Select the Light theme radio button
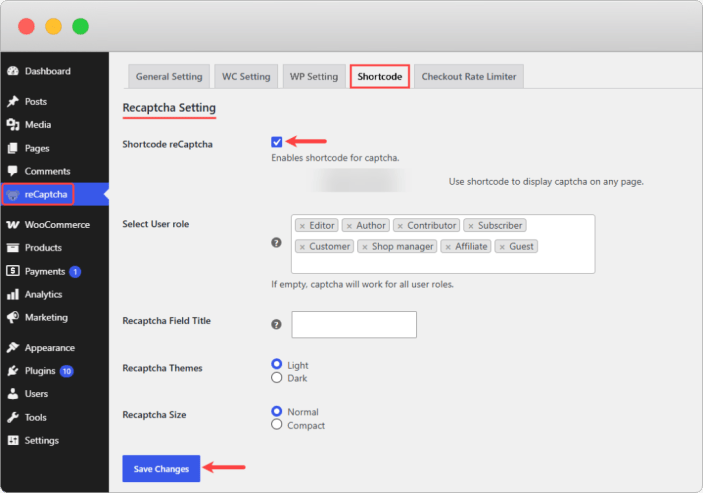The height and width of the screenshot is (493, 703). (277, 364)
